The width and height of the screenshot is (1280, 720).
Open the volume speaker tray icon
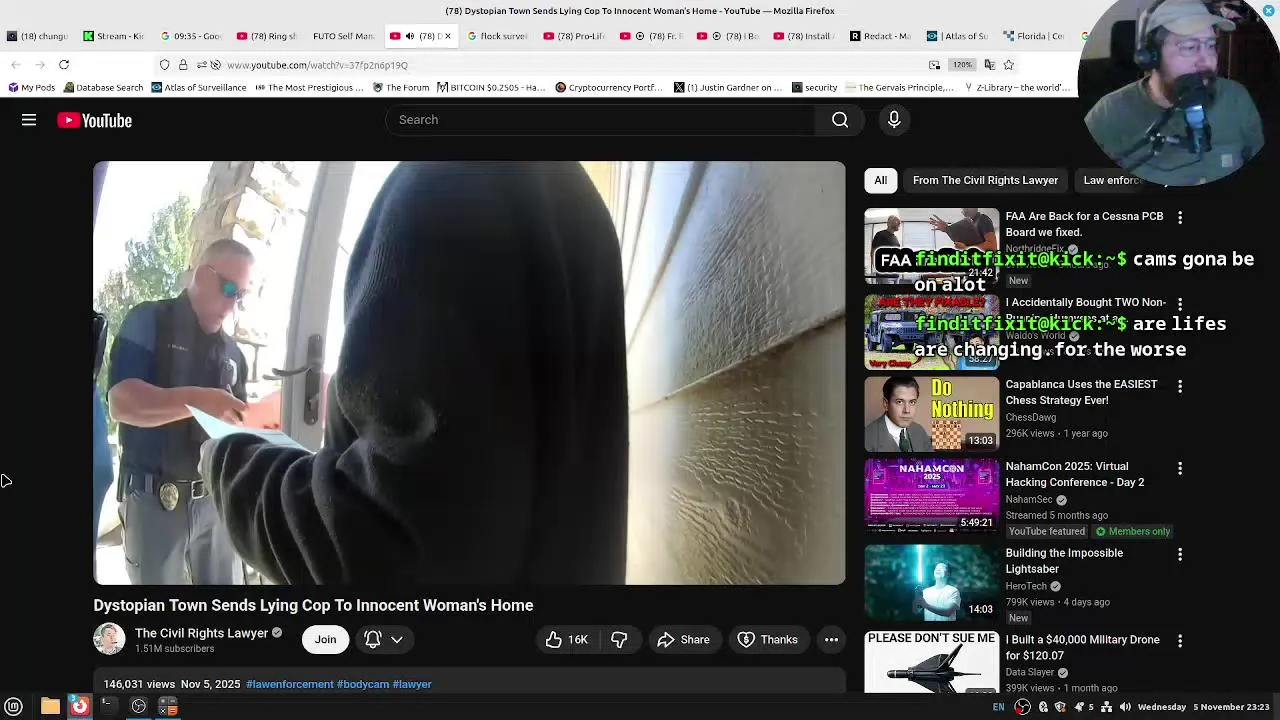(x=1125, y=707)
